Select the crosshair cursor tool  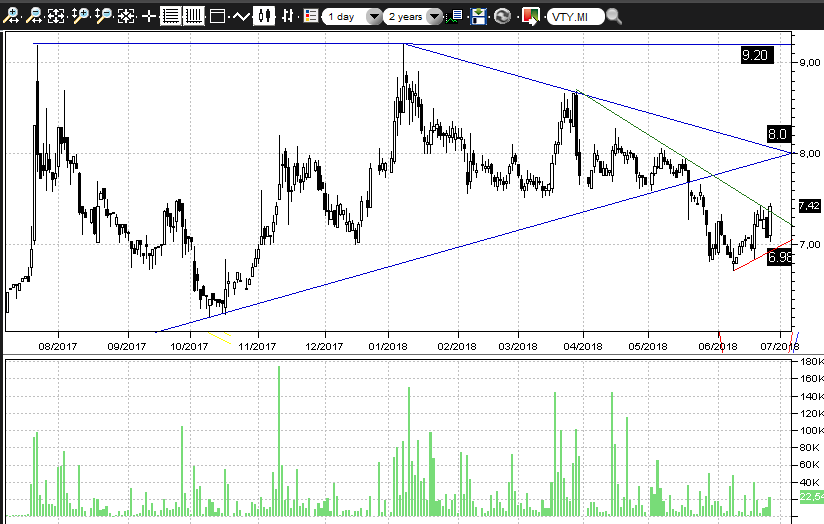[x=149, y=16]
